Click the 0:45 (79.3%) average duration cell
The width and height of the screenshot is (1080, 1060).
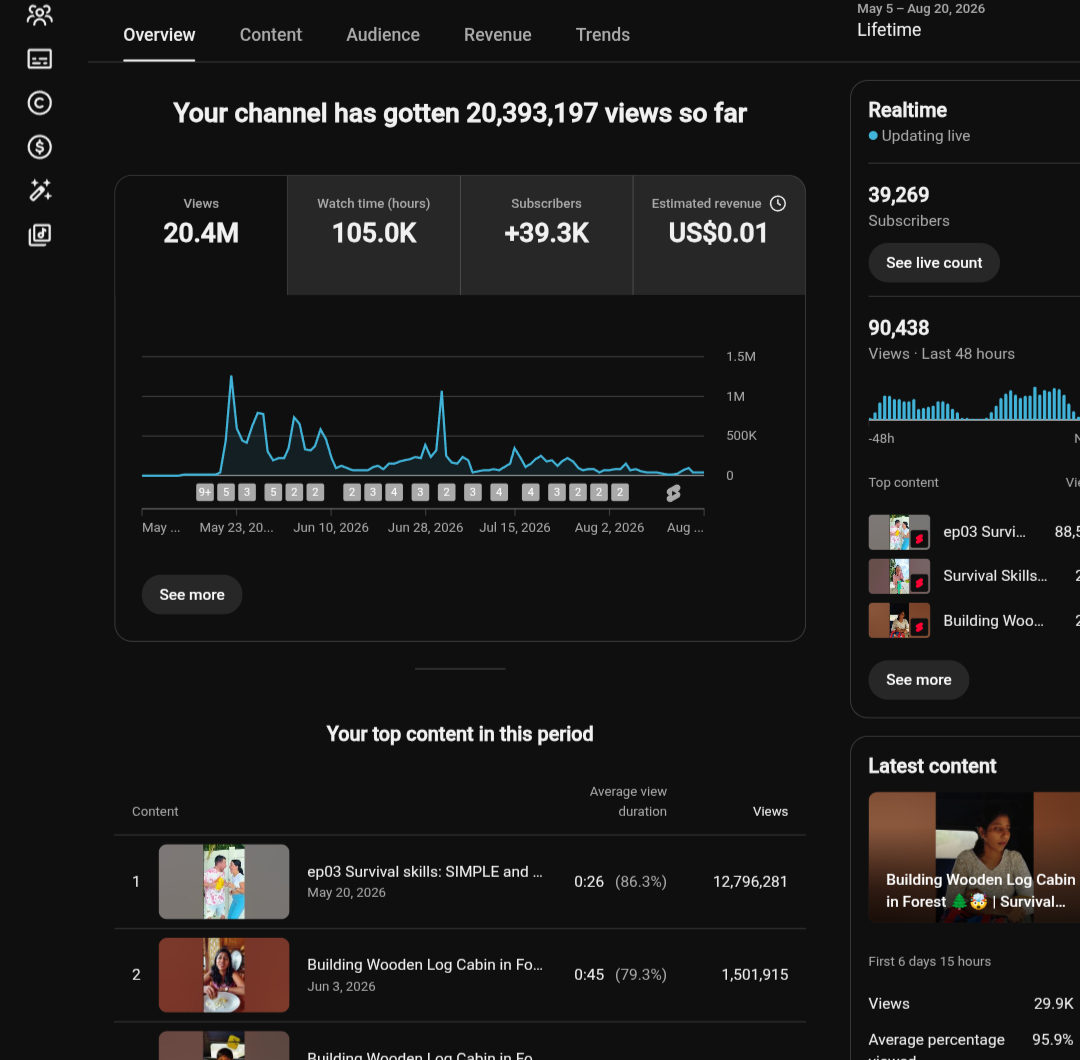(620, 975)
